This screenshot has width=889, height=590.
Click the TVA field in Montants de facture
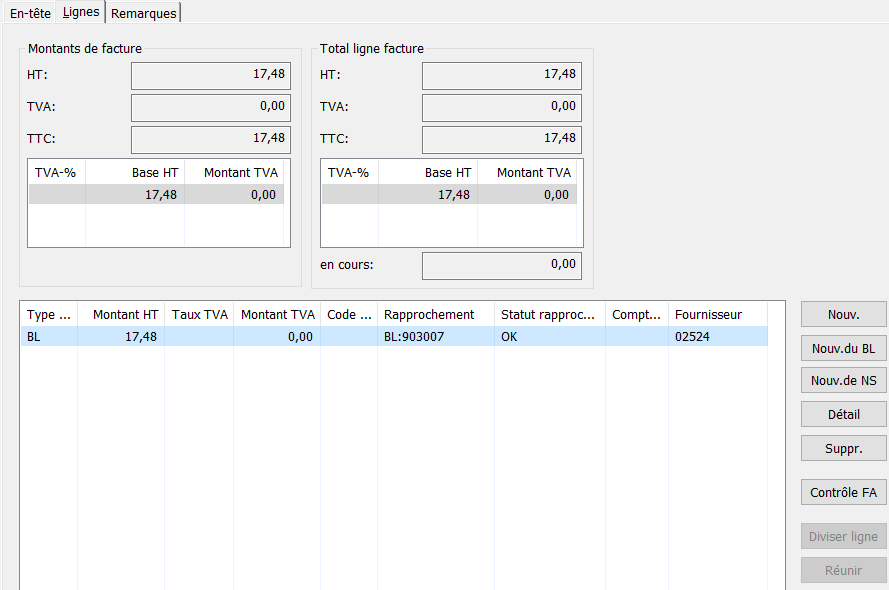tap(211, 108)
